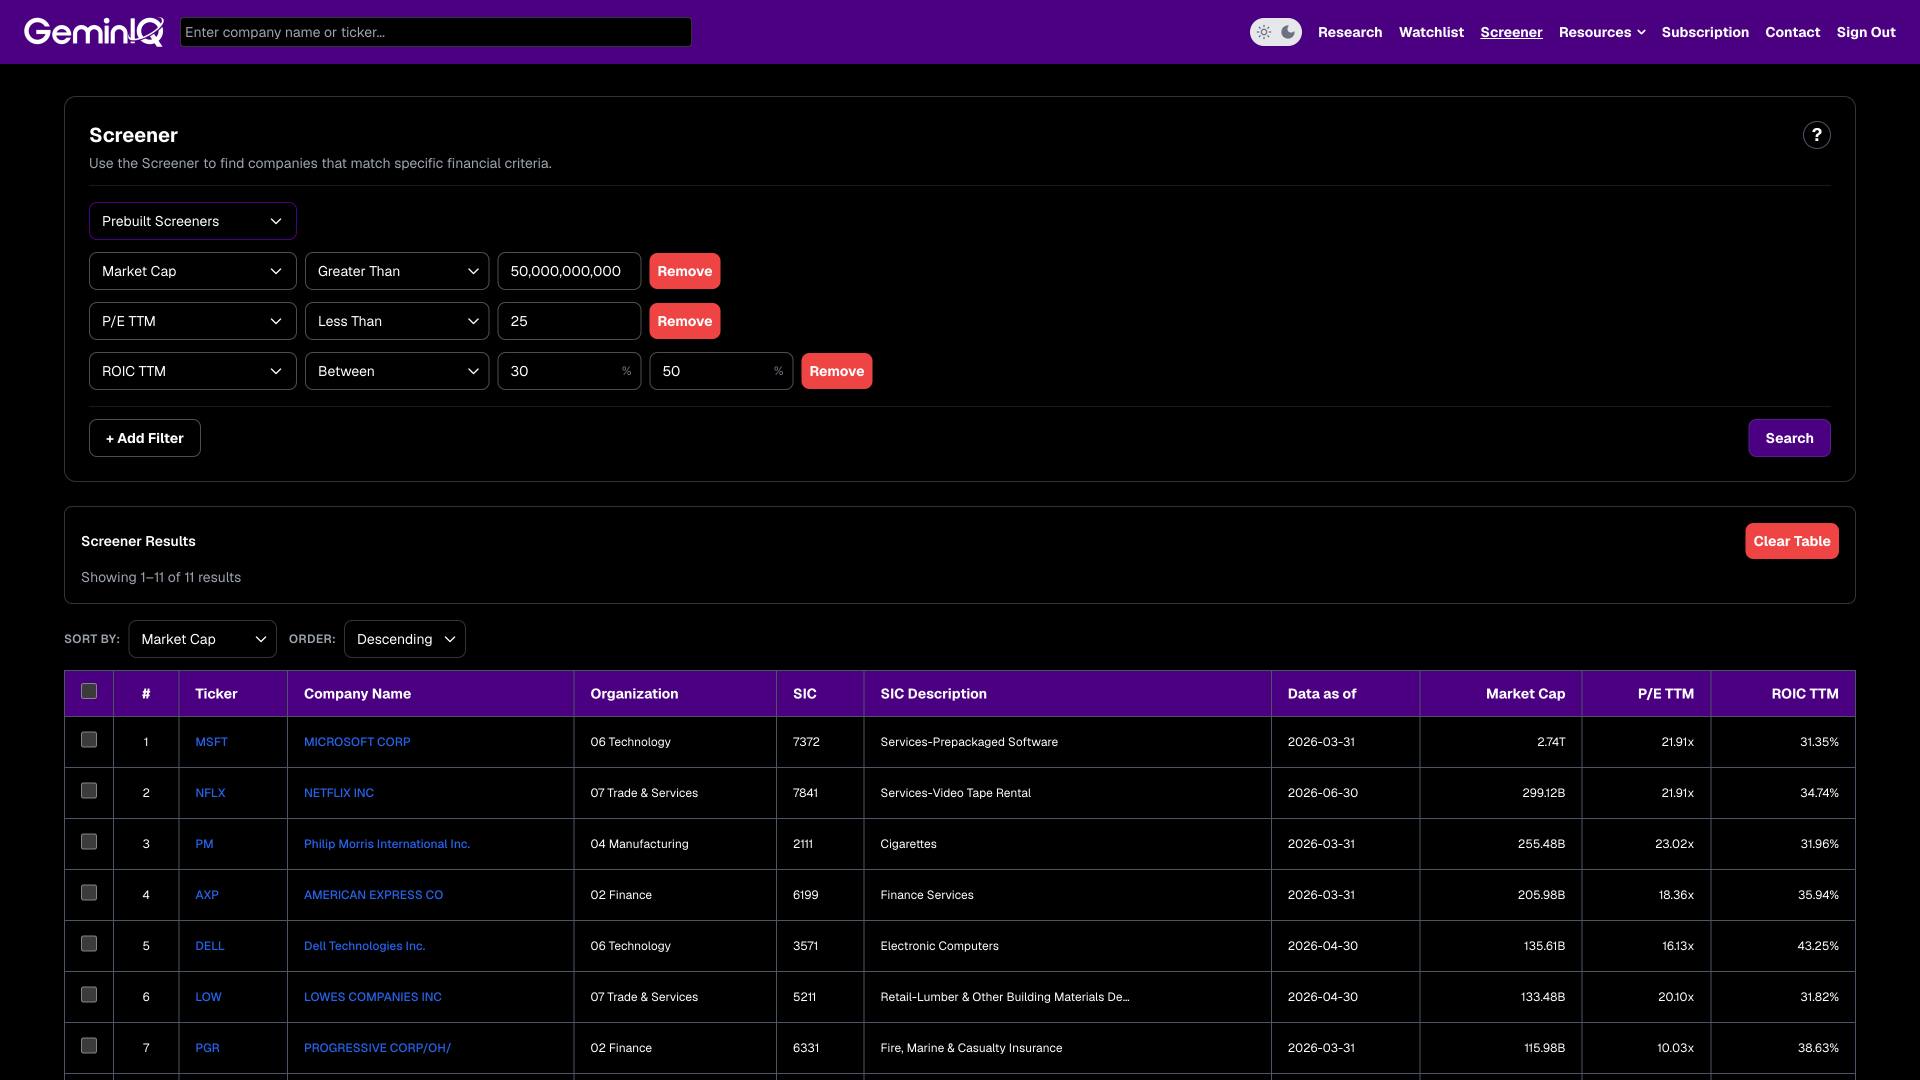Open the Screener nav item

(x=1511, y=32)
